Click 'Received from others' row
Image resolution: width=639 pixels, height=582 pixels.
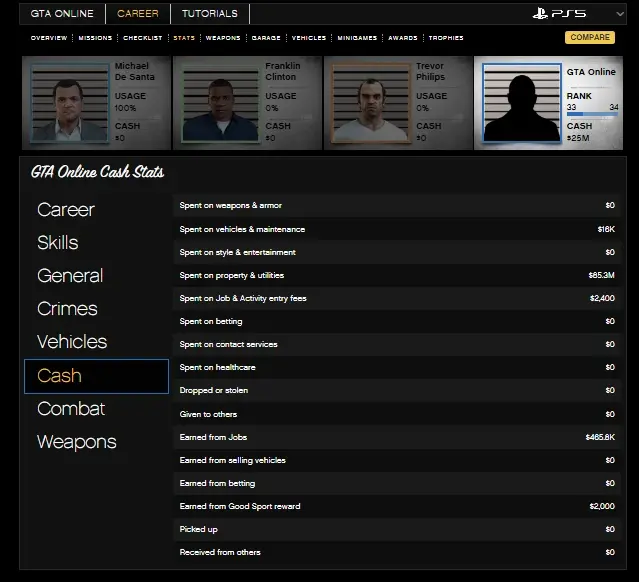(397, 552)
